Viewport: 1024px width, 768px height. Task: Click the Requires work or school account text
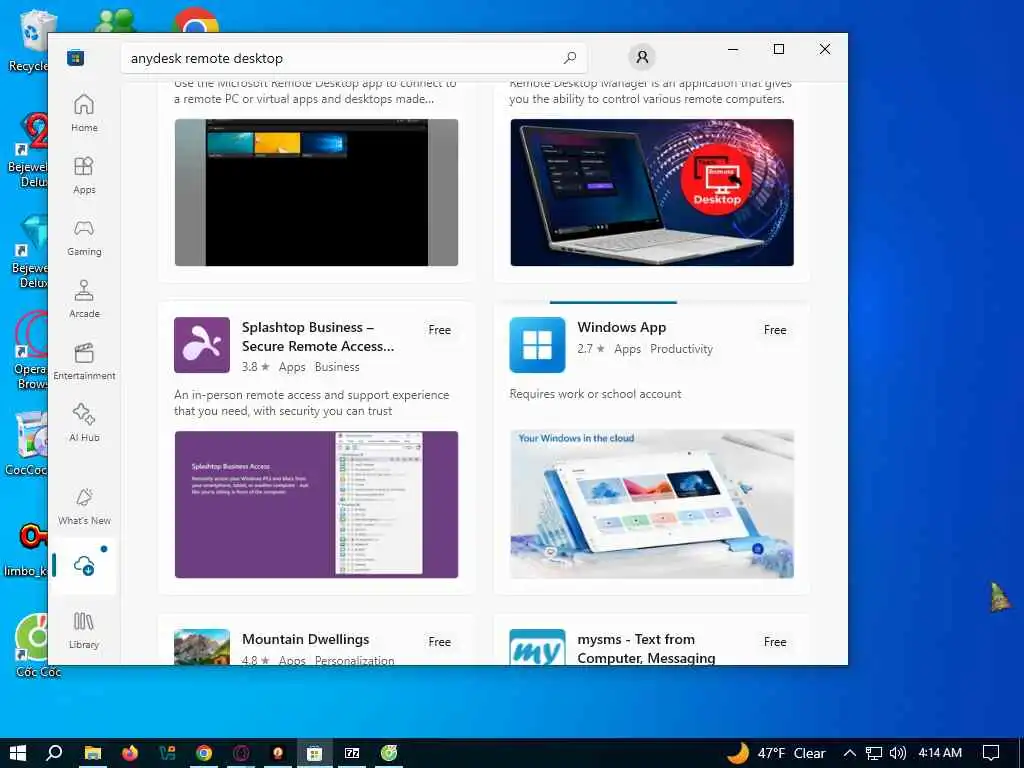pyautogui.click(x=595, y=394)
